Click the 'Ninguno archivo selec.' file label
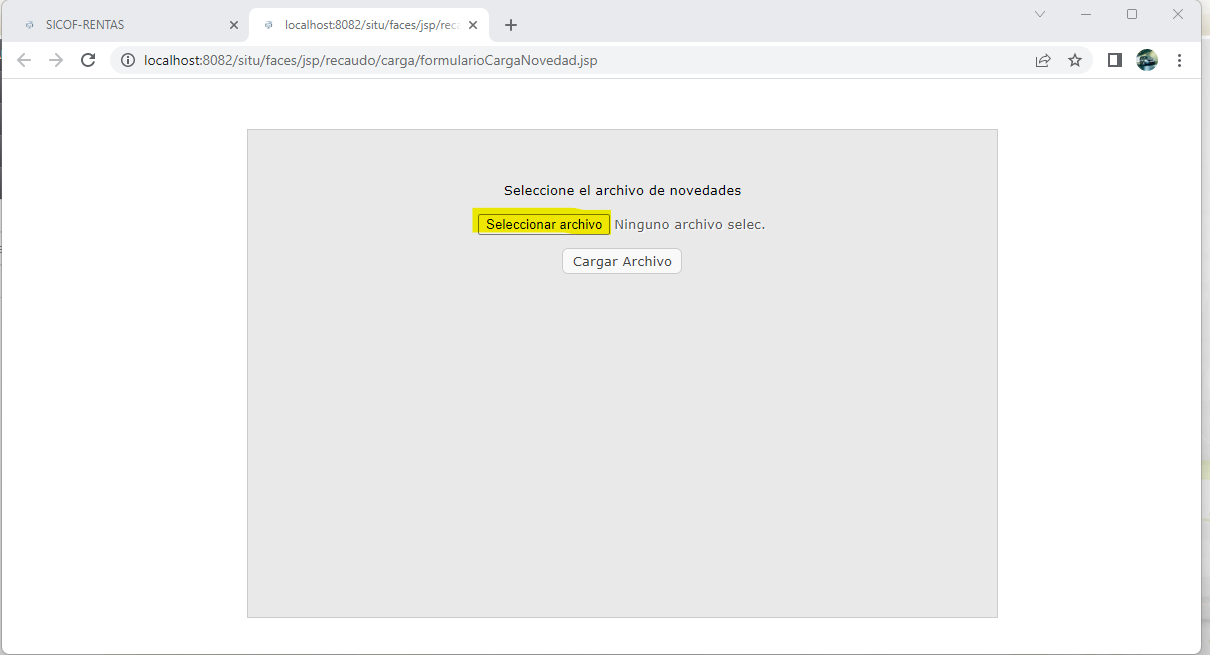Screen dimensions: 1210x655 click(x=689, y=224)
